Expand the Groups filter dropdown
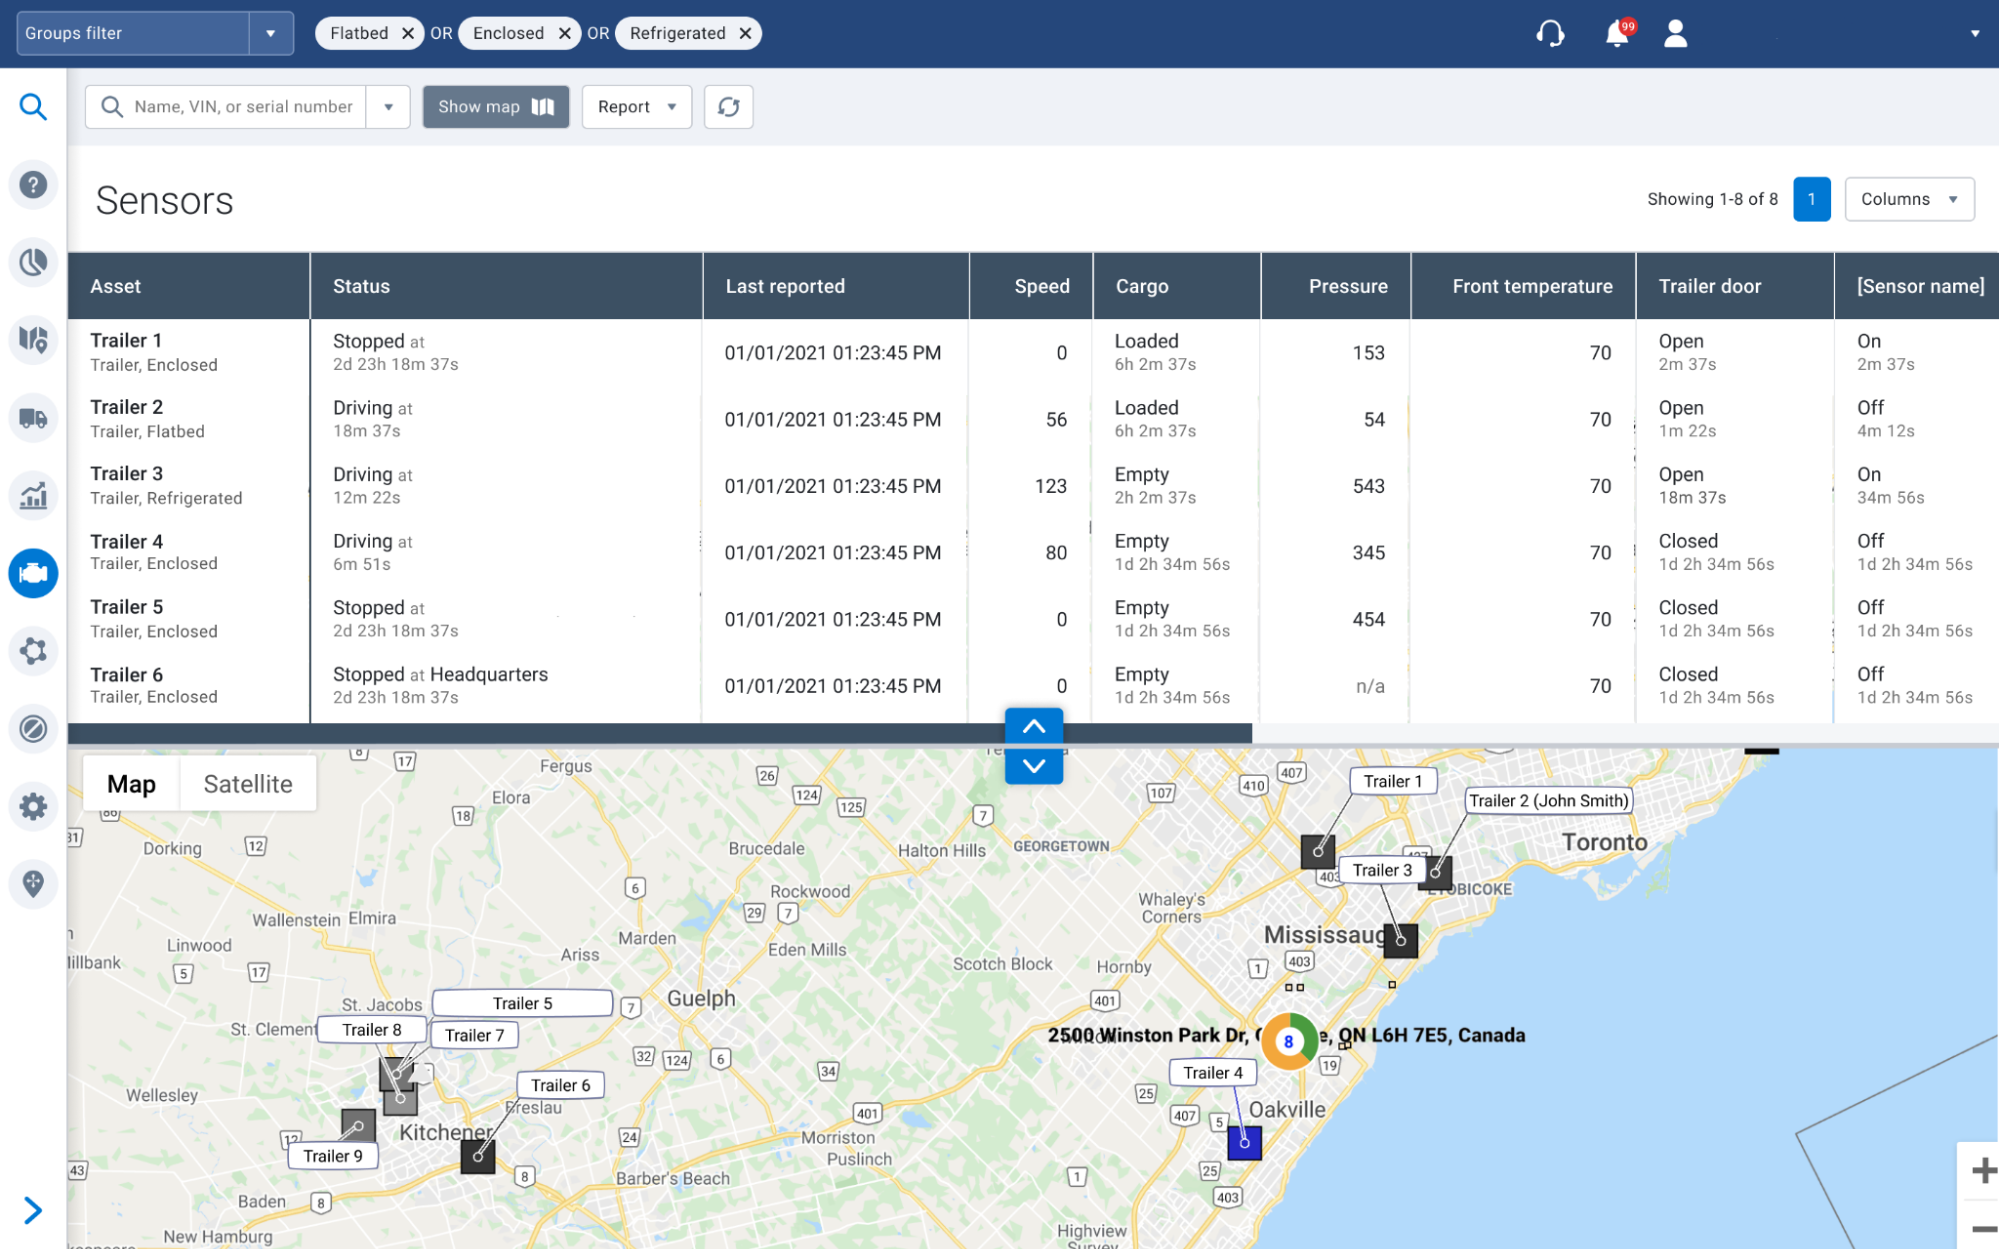Screen dimensions: 1999x1250 coord(271,32)
